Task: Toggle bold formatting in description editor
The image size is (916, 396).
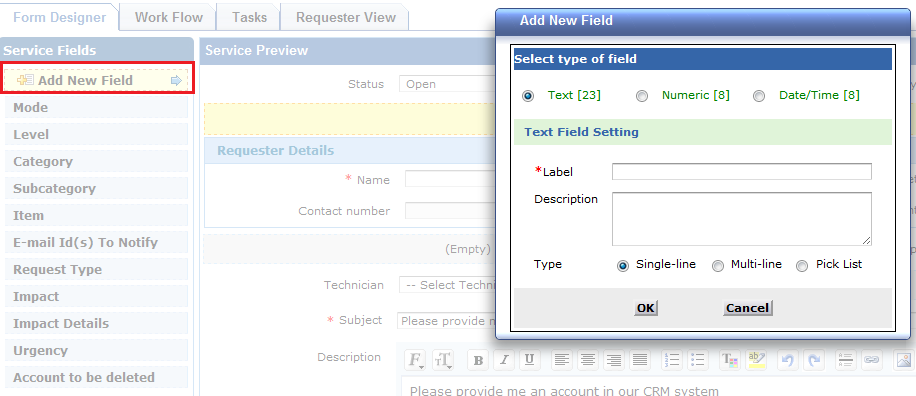Action: [478, 360]
